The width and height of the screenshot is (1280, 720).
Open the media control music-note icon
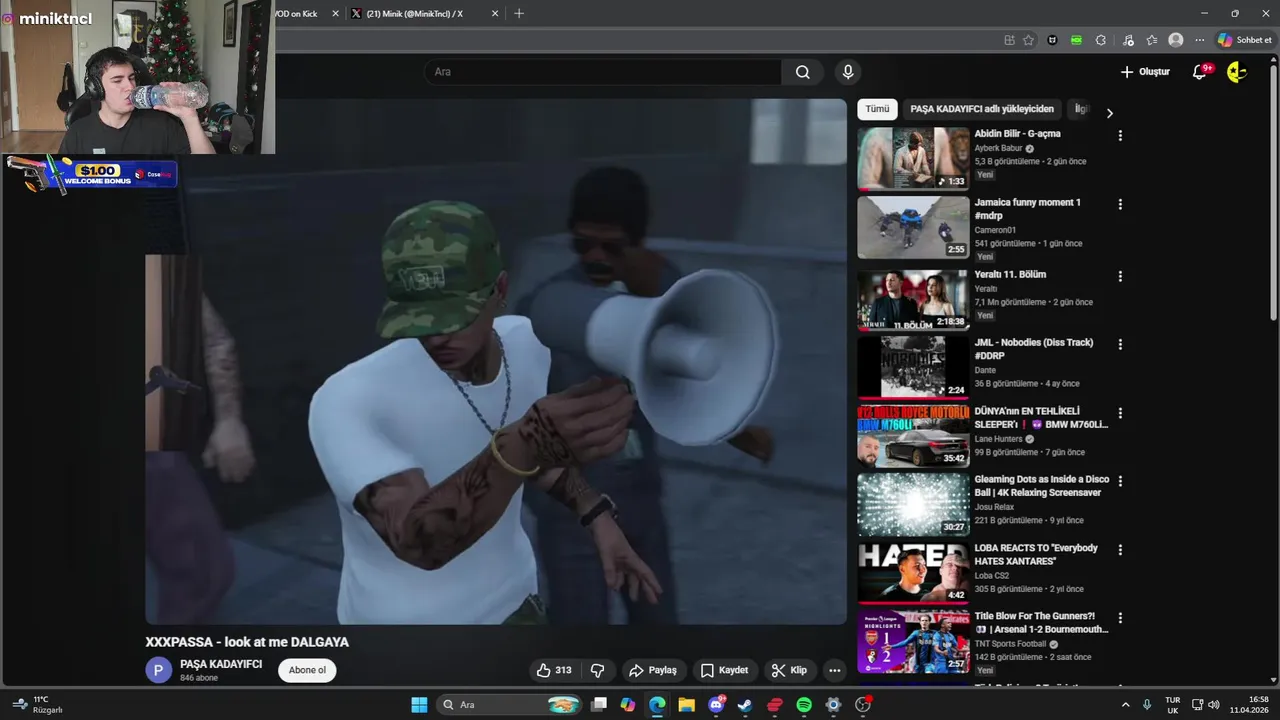pos(1128,40)
